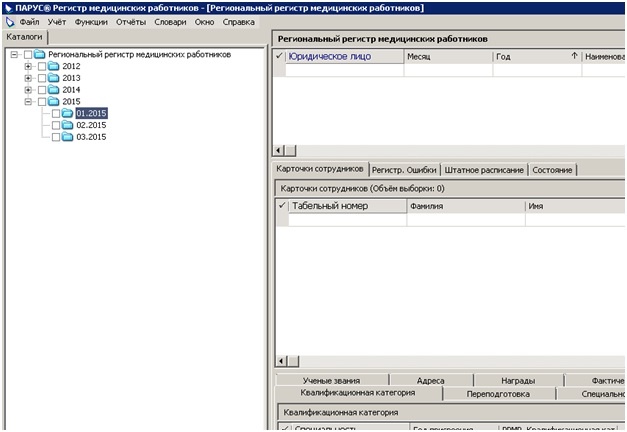Click left scroll arrow of register grid
The width and height of the screenshot is (627, 432).
tap(279, 151)
